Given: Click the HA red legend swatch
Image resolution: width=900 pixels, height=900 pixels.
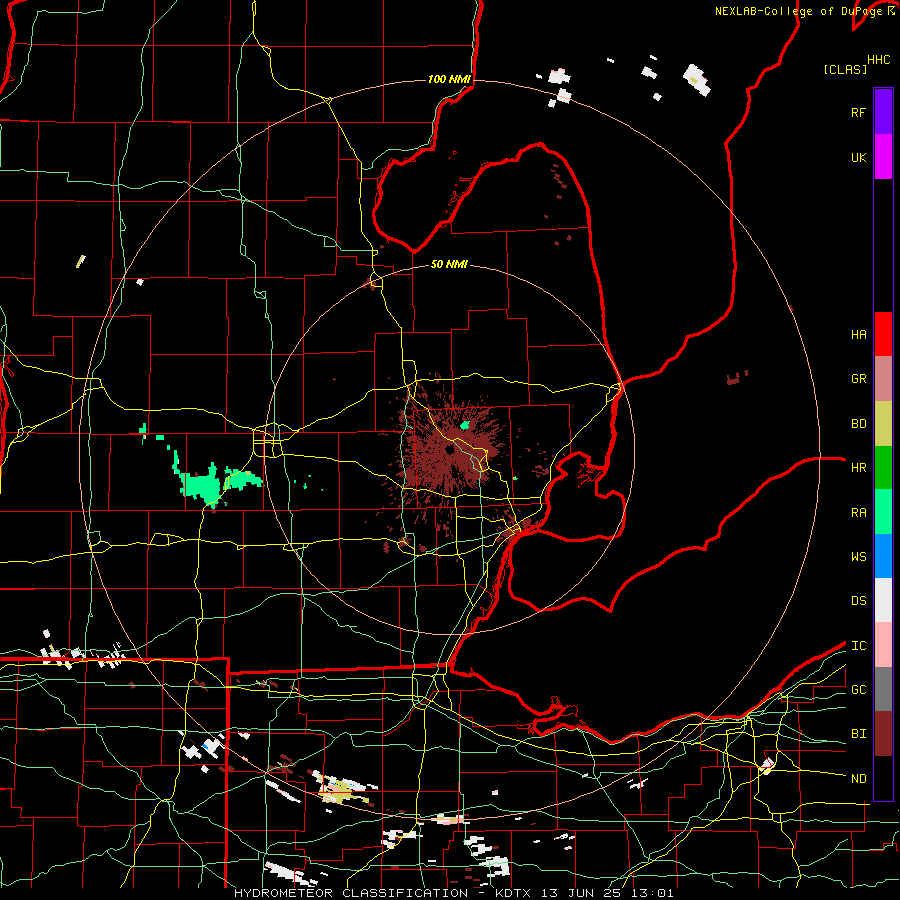Looking at the screenshot, I should click(x=883, y=334).
